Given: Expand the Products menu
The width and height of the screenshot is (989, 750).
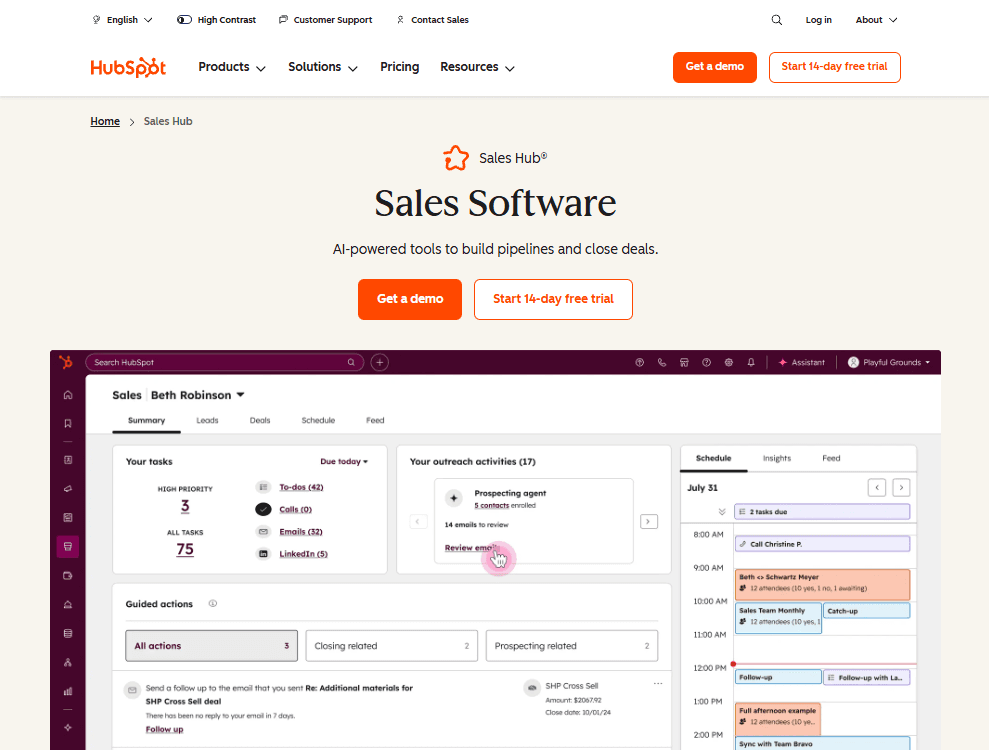Looking at the screenshot, I should [x=231, y=67].
